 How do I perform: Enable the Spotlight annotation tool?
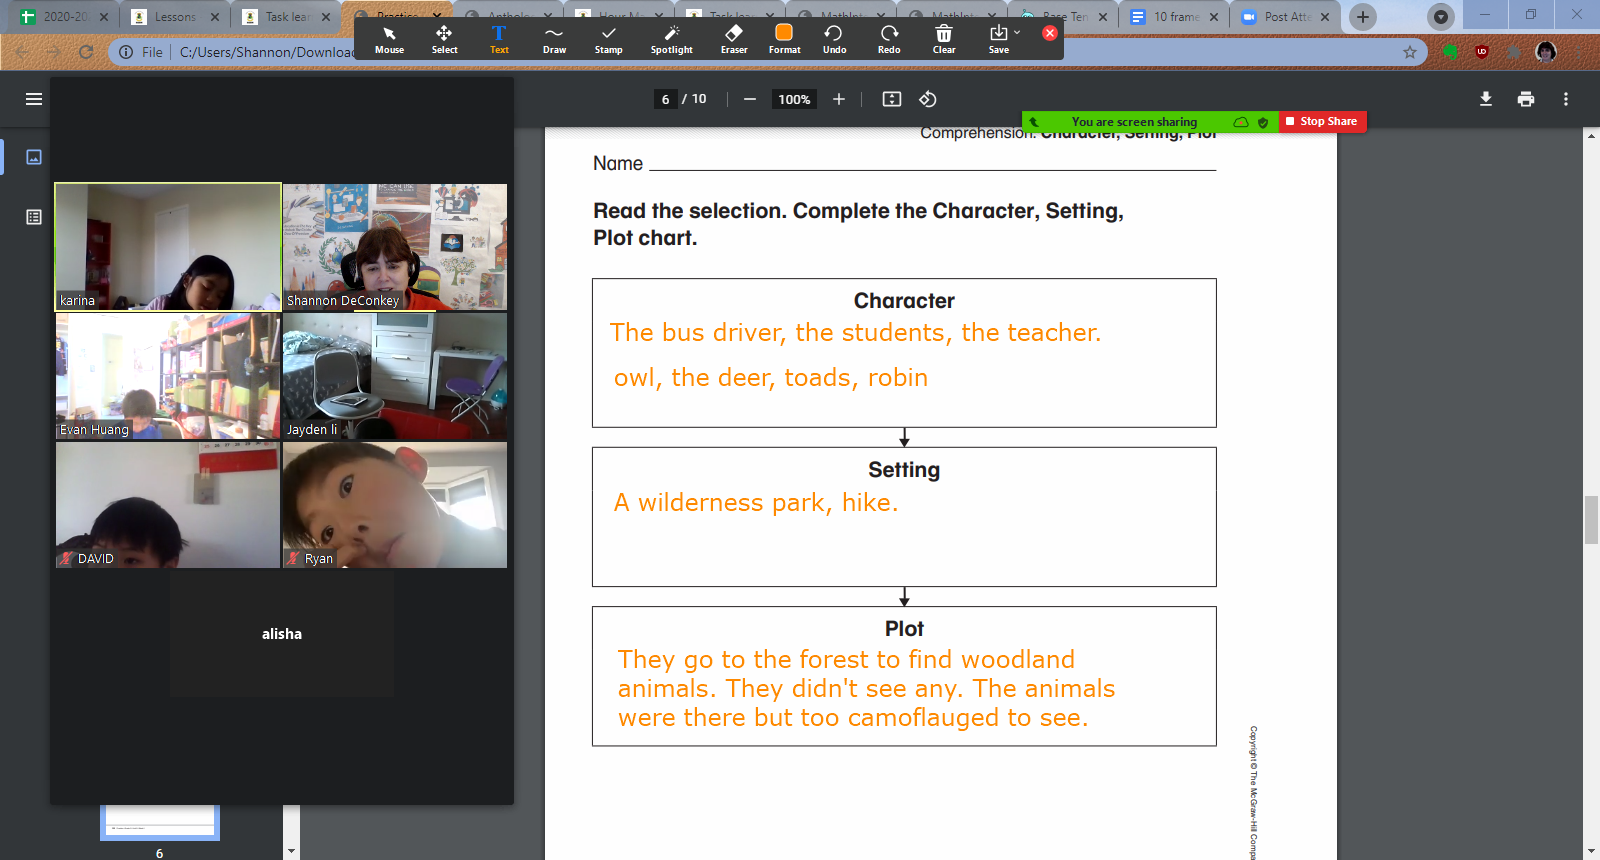coord(671,40)
